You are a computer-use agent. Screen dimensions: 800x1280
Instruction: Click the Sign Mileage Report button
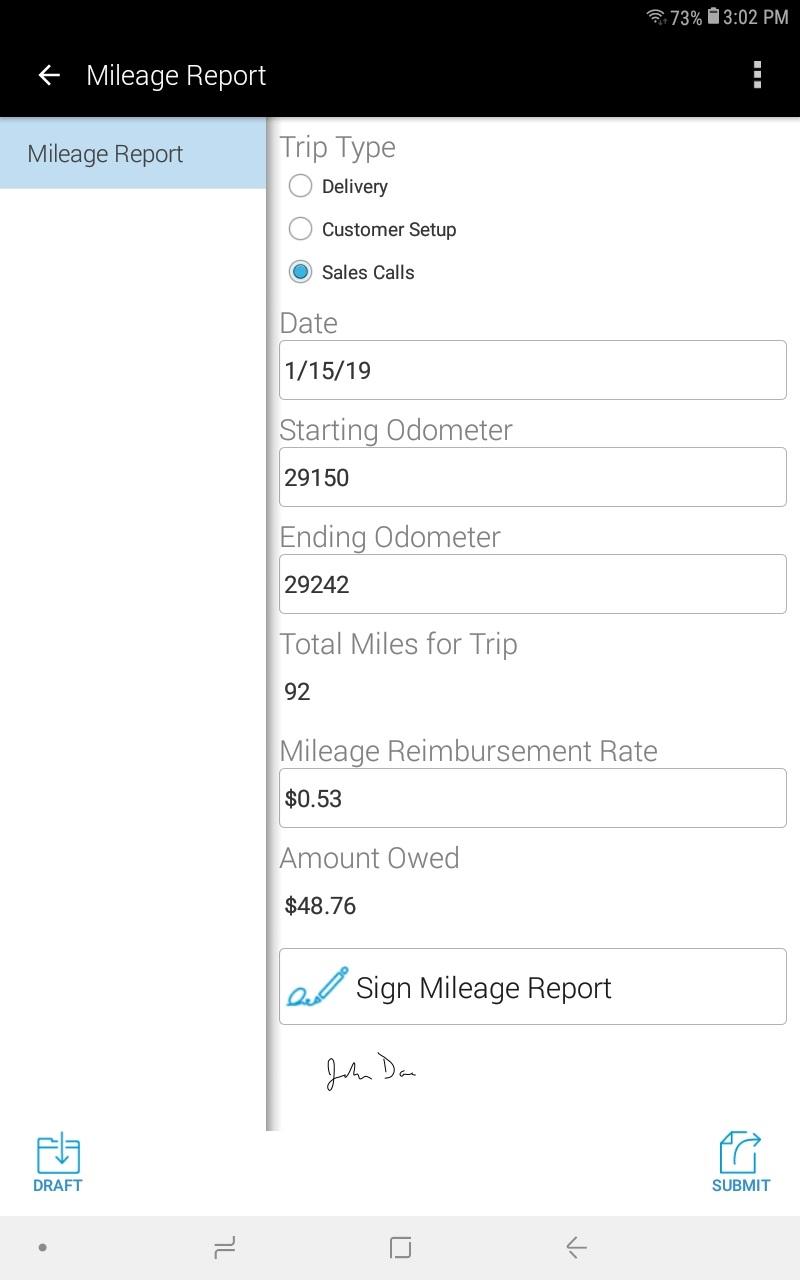(x=533, y=986)
